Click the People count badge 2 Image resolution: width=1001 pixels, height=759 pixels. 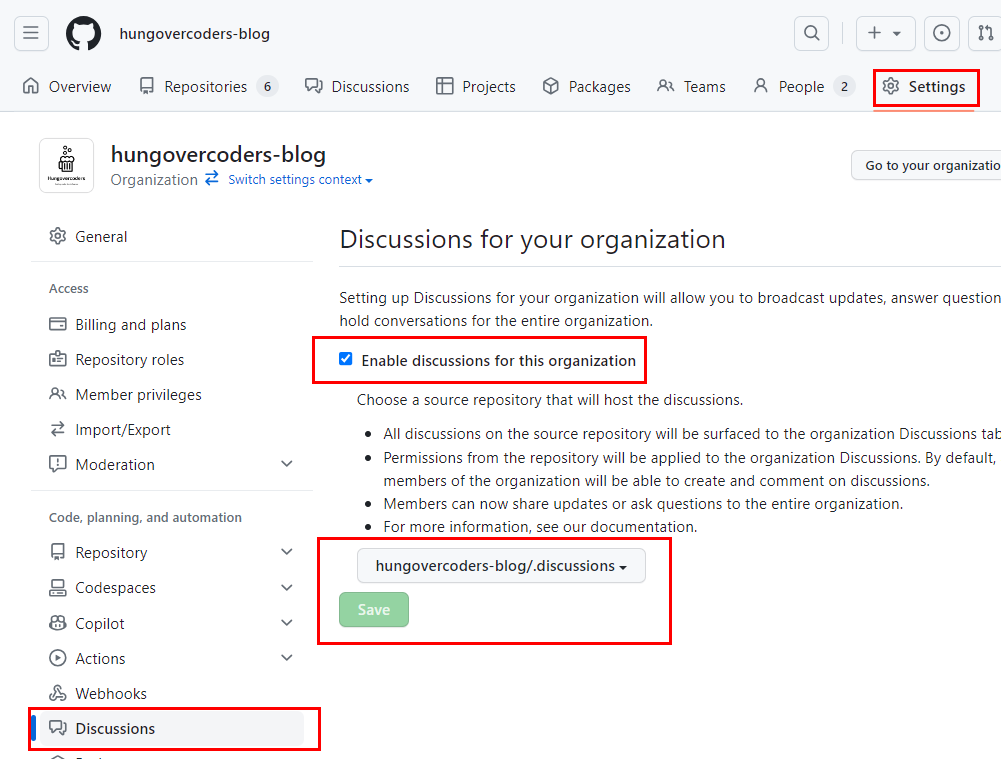point(844,86)
